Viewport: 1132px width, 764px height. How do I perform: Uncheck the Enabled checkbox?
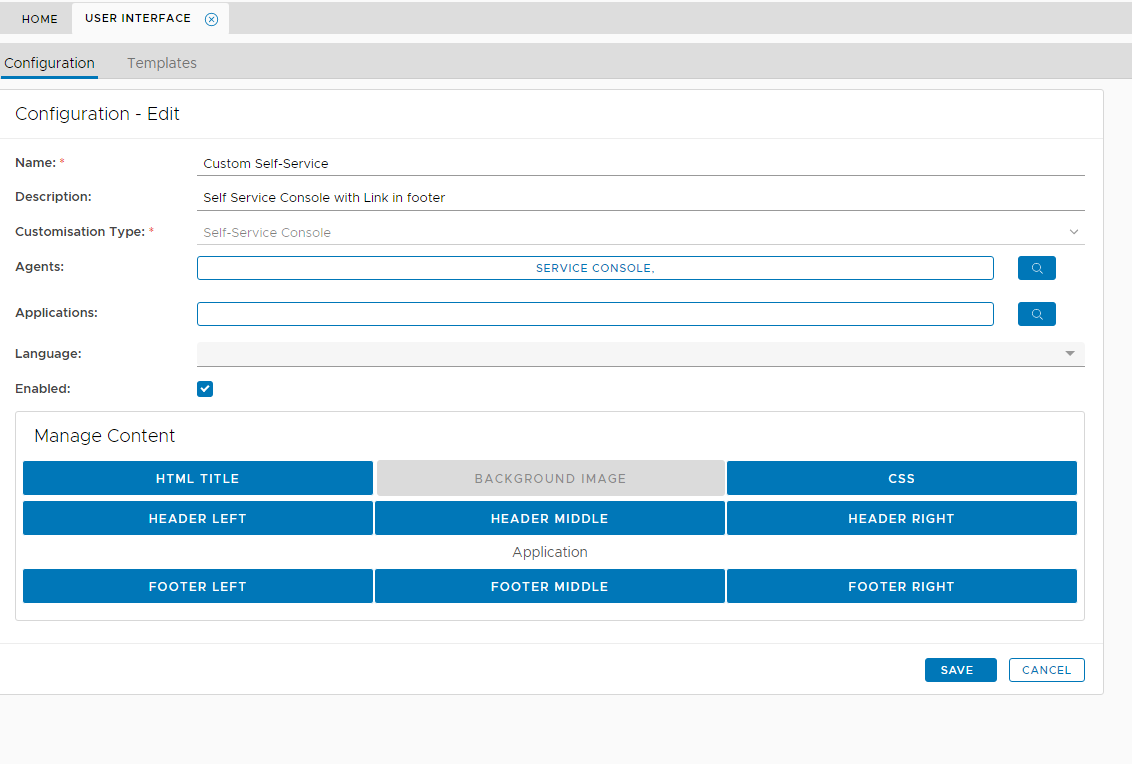point(205,389)
